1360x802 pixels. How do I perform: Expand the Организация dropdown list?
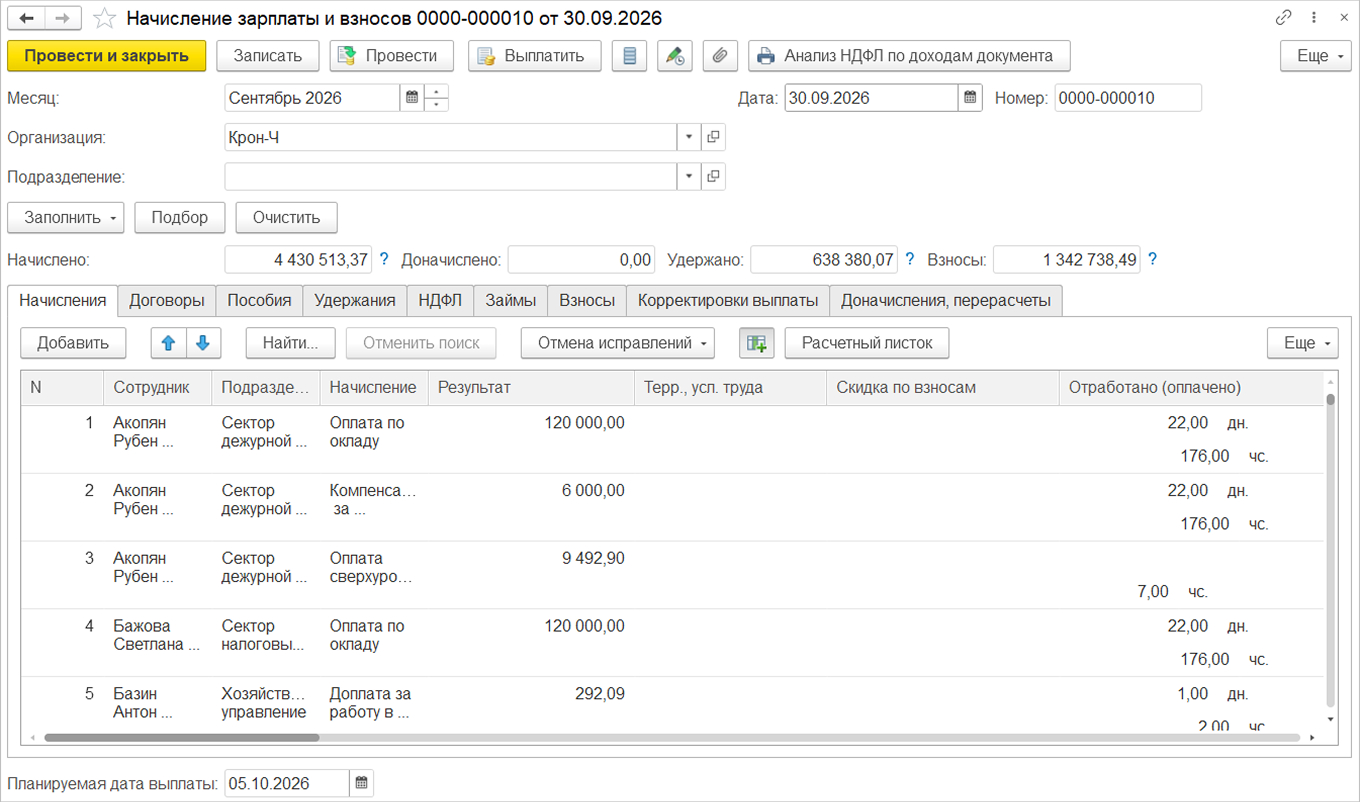[x=689, y=137]
